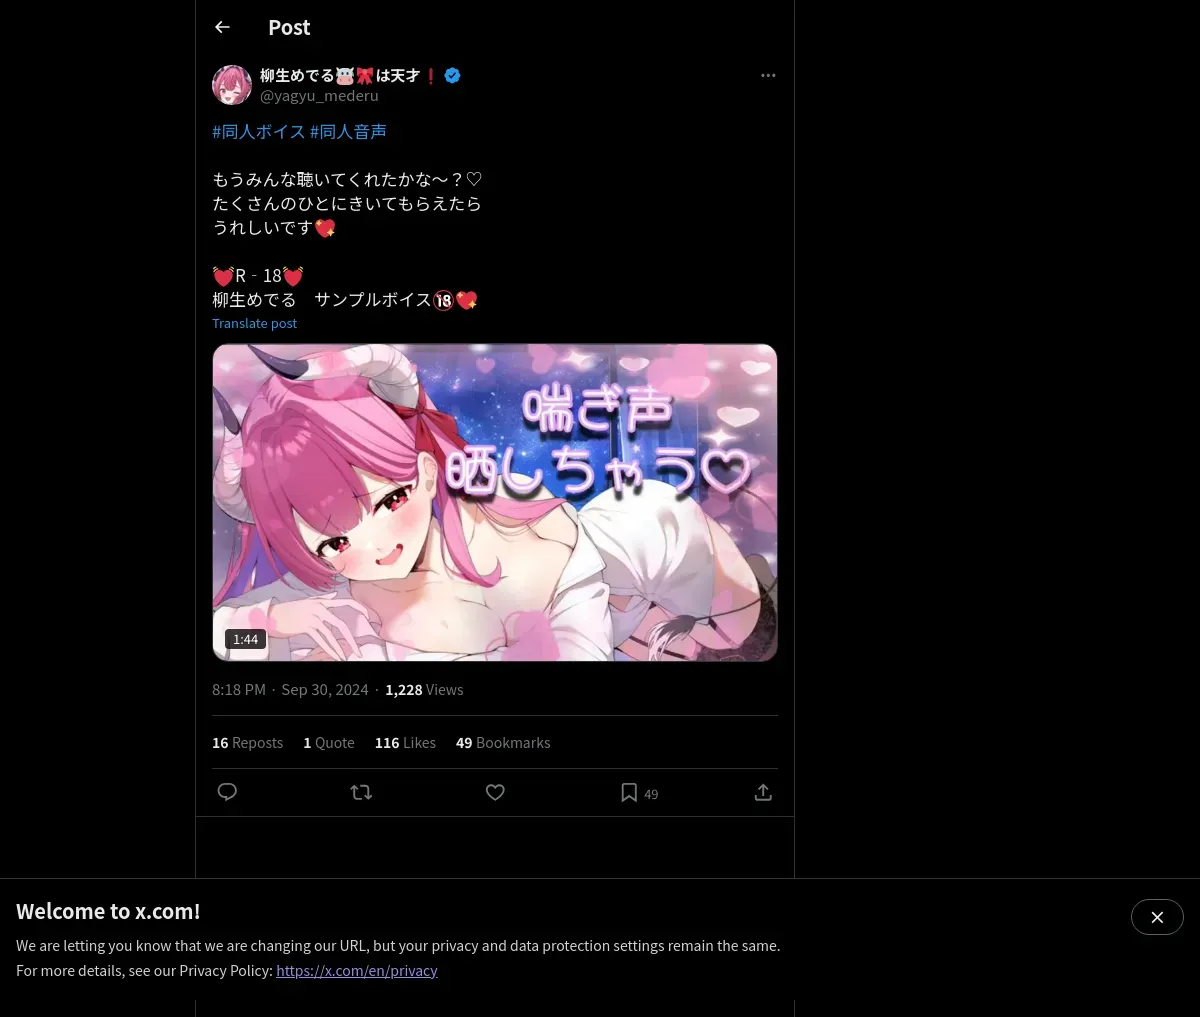Image resolution: width=1200 pixels, height=1017 pixels.
Task: Go back using the arrow icon
Action: tap(222, 28)
